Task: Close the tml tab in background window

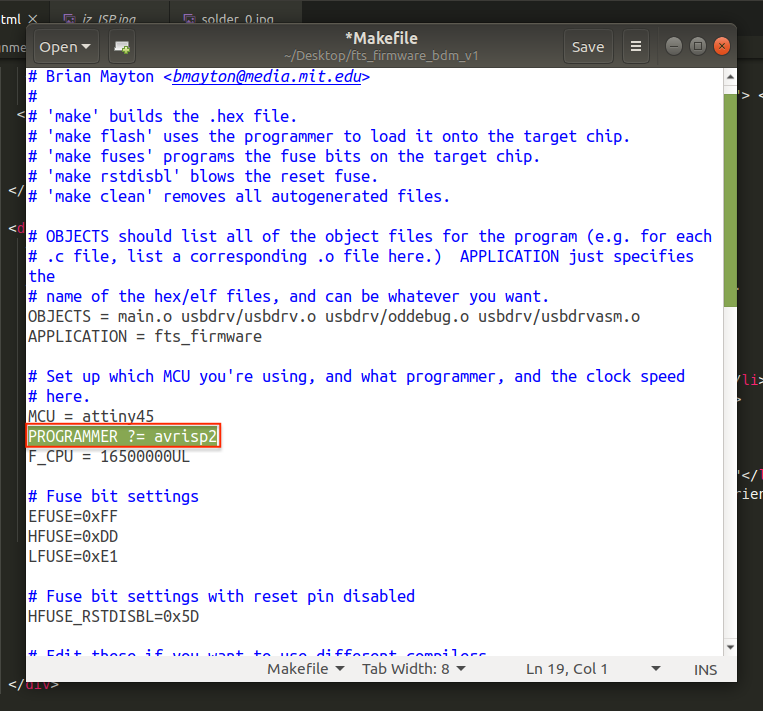Action: (x=33, y=19)
